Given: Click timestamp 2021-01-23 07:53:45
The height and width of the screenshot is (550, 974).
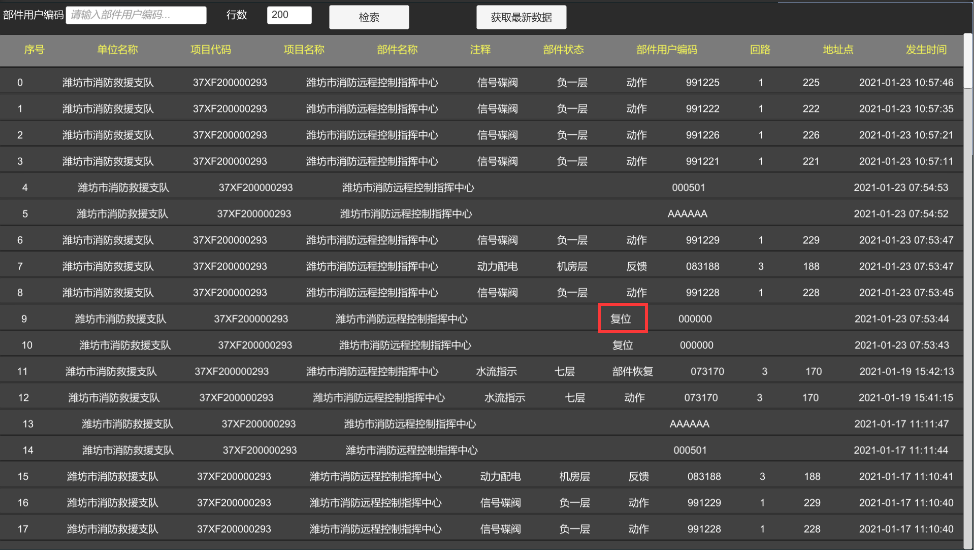Looking at the screenshot, I should tap(906, 293).
